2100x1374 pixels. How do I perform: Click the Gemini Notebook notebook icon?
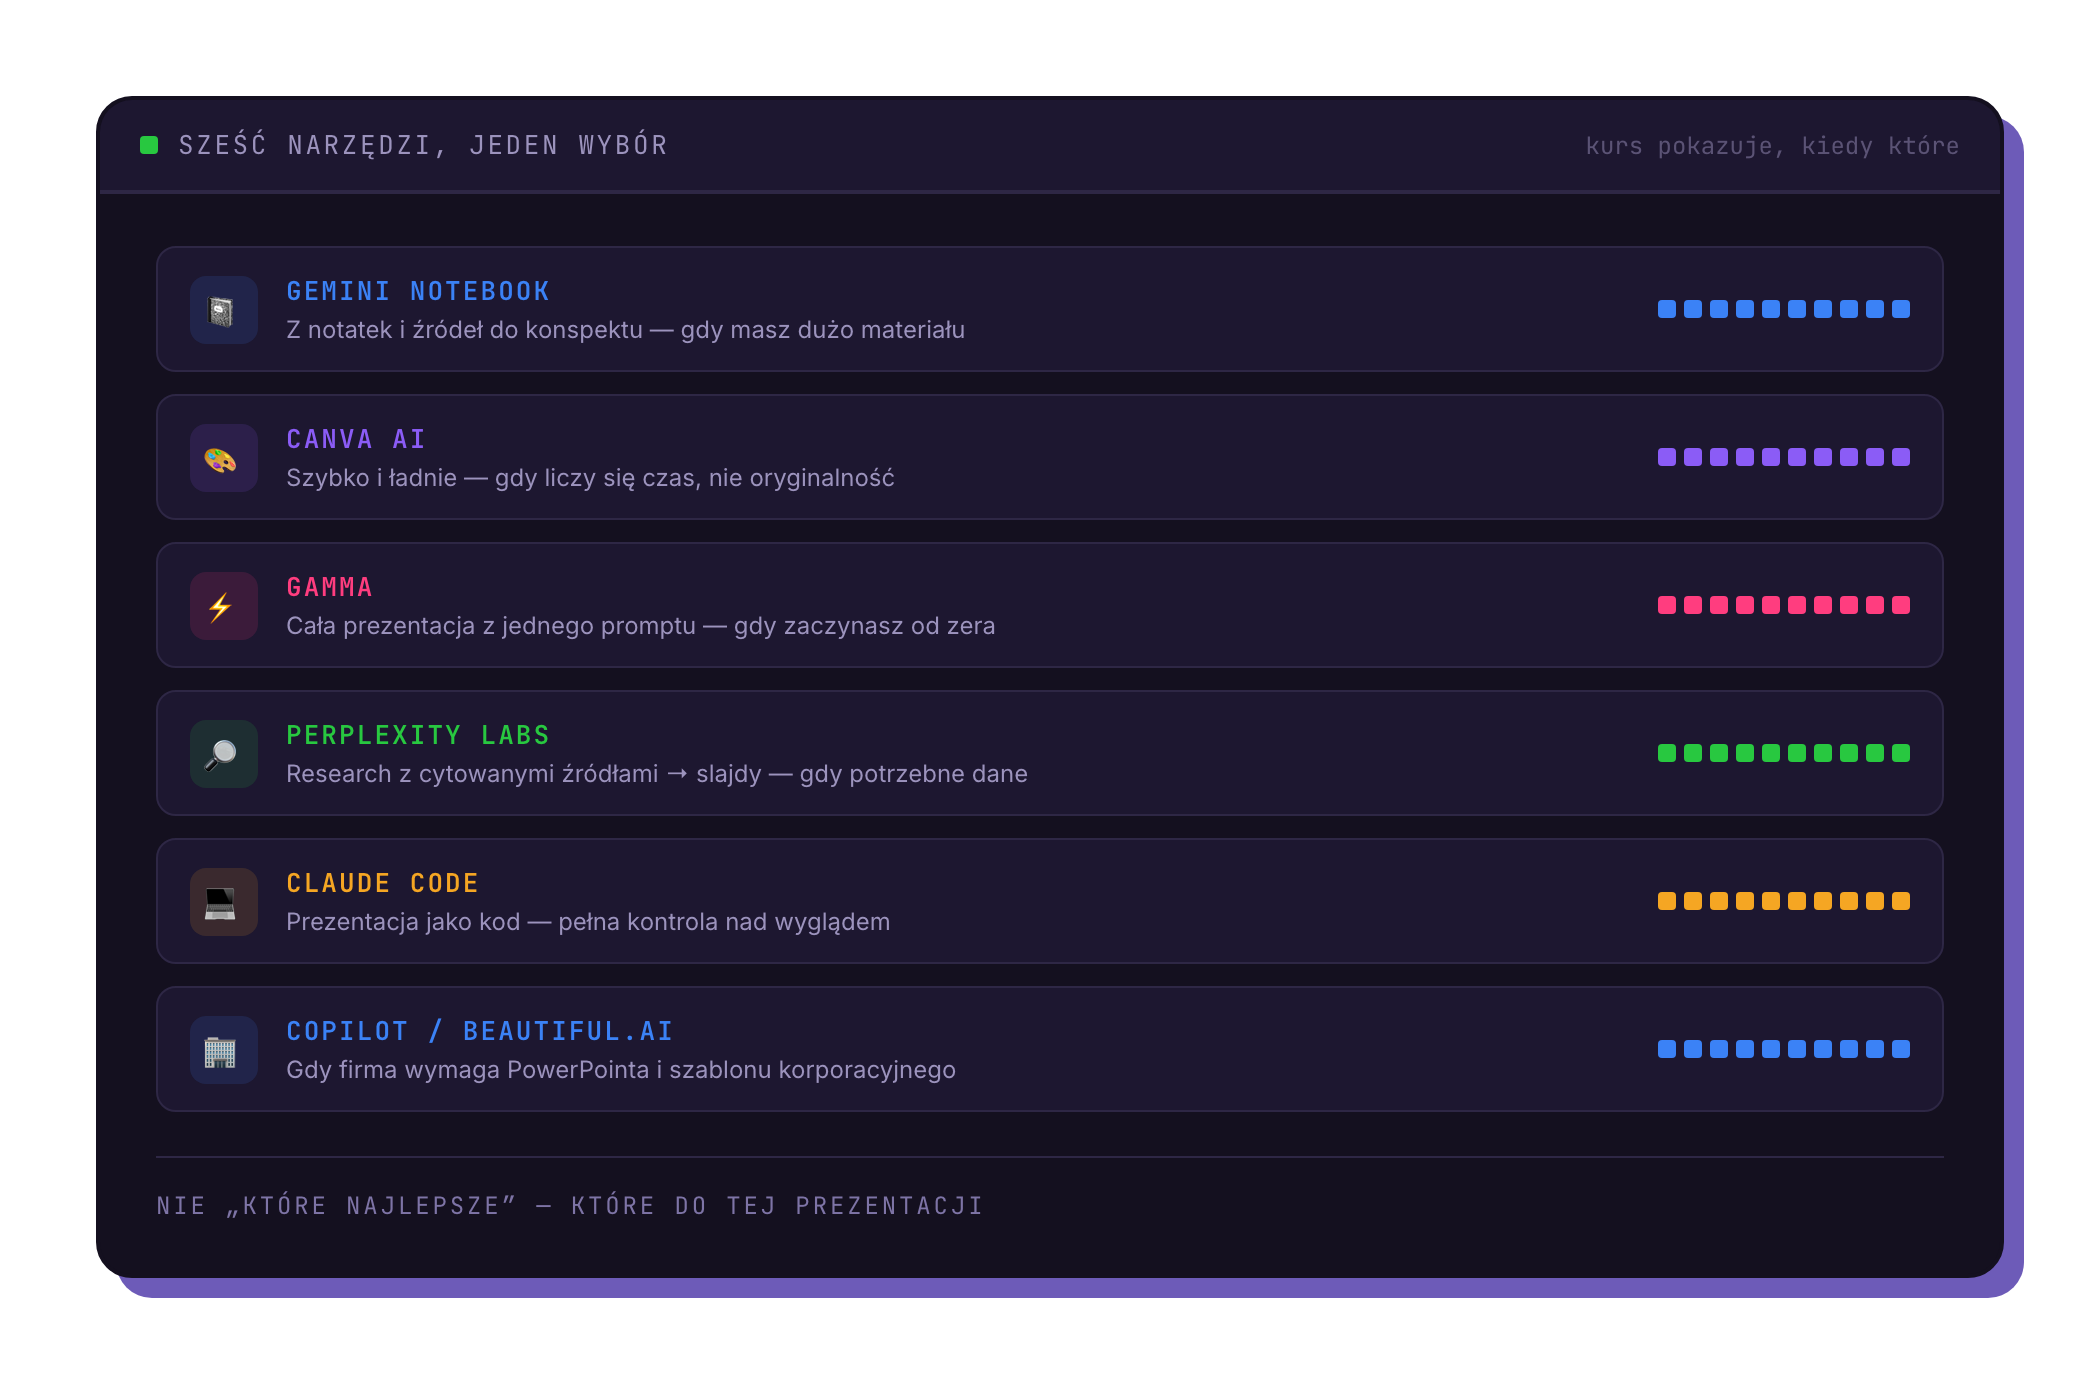pyautogui.click(x=224, y=310)
